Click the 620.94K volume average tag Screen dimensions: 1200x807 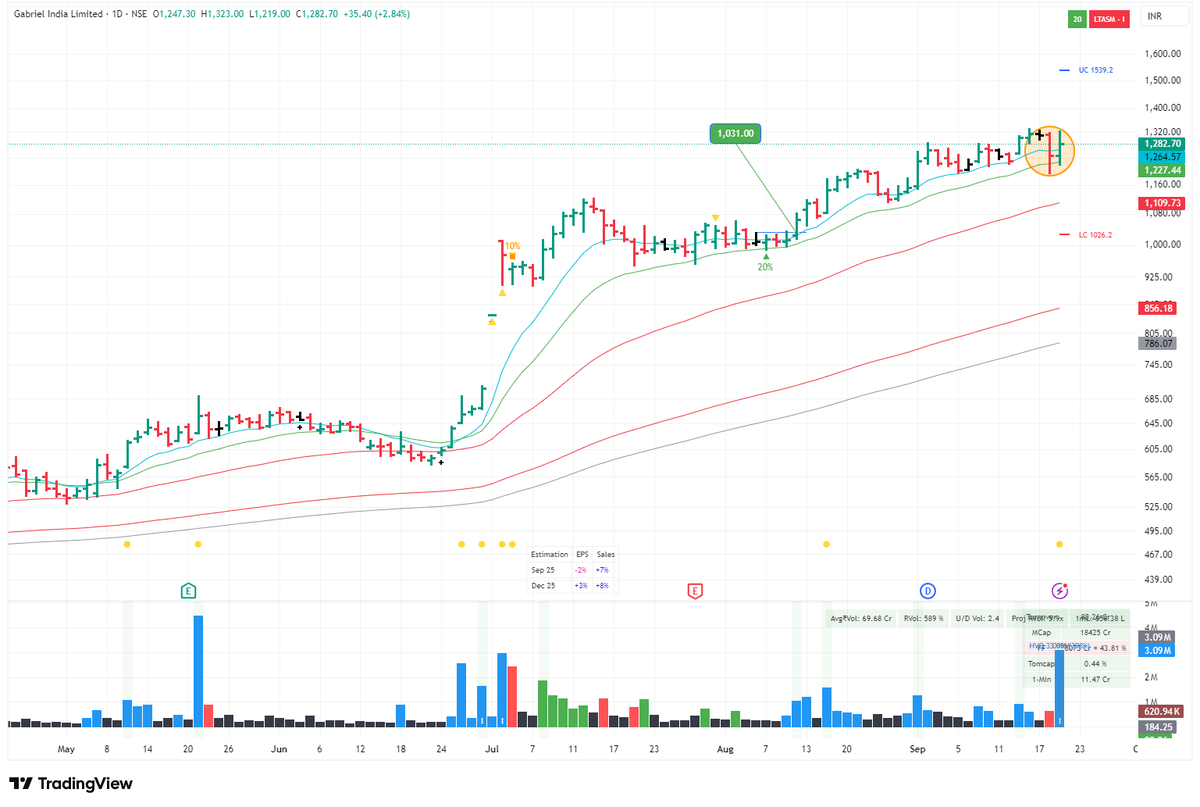pyautogui.click(x=1160, y=710)
